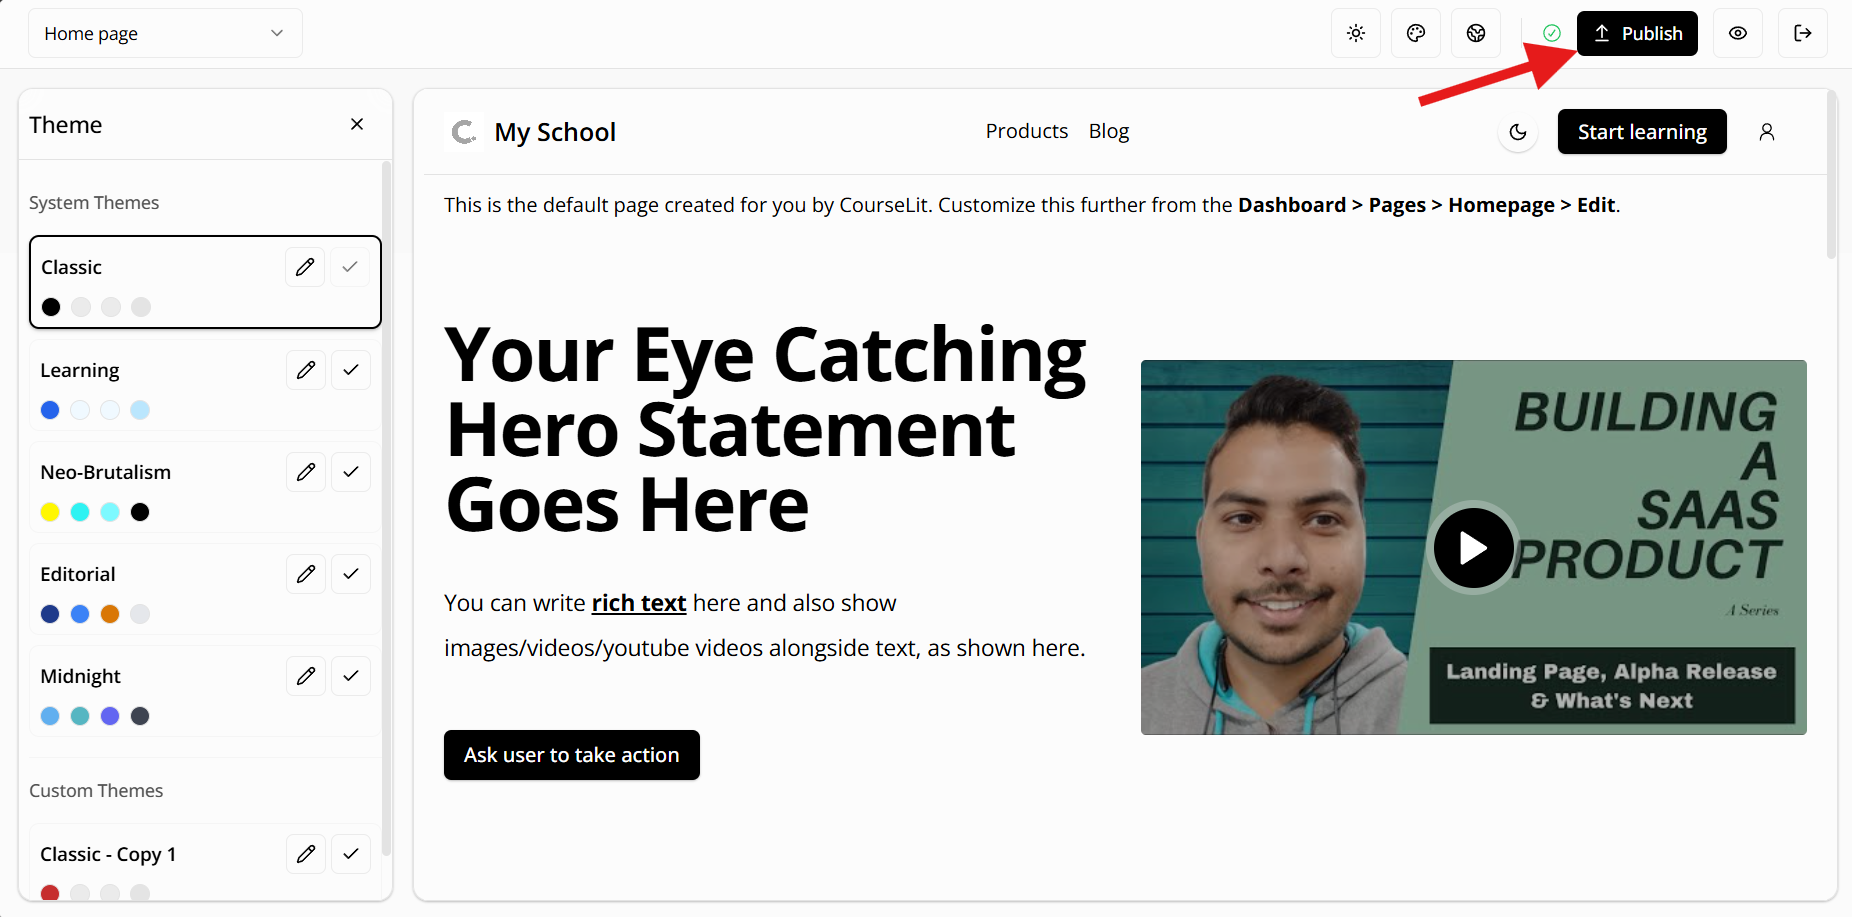The width and height of the screenshot is (1852, 917).
Task: Preview the page with the eye icon
Action: (x=1738, y=33)
